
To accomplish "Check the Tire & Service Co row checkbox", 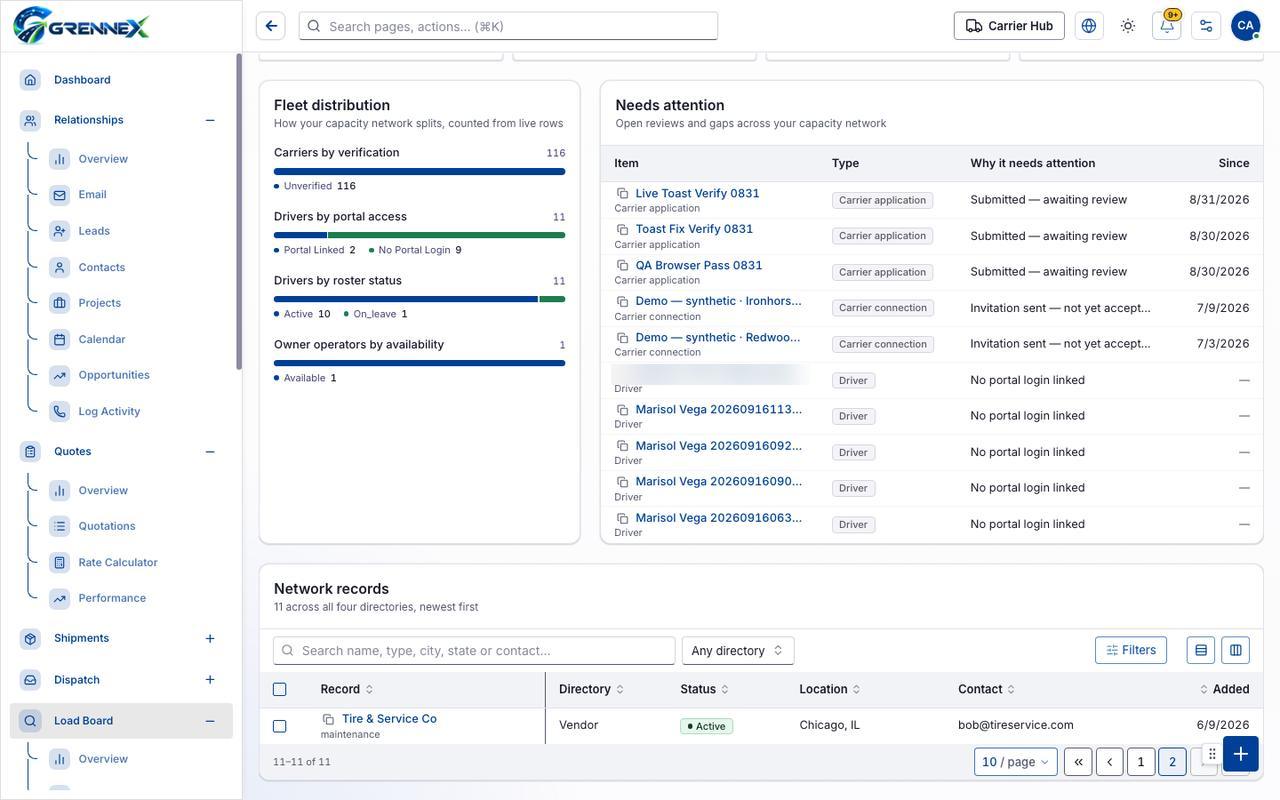I will pyautogui.click(x=280, y=726).
